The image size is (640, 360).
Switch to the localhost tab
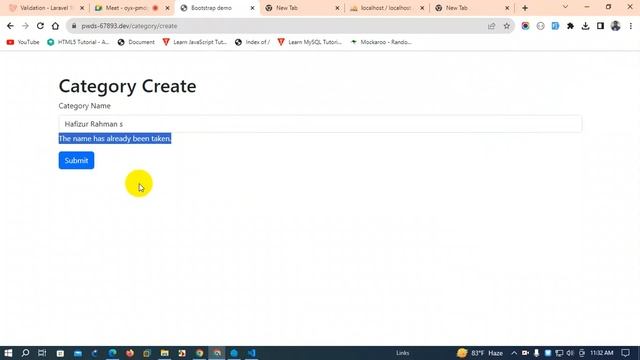[x=387, y=8]
